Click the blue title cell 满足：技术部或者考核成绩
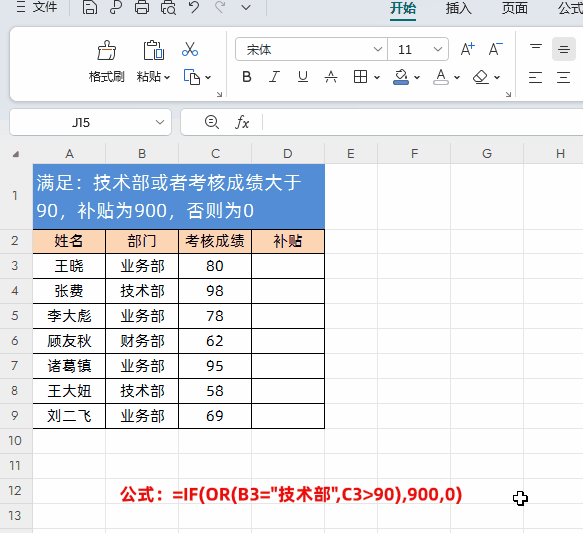The width and height of the screenshot is (583, 533). (178, 197)
